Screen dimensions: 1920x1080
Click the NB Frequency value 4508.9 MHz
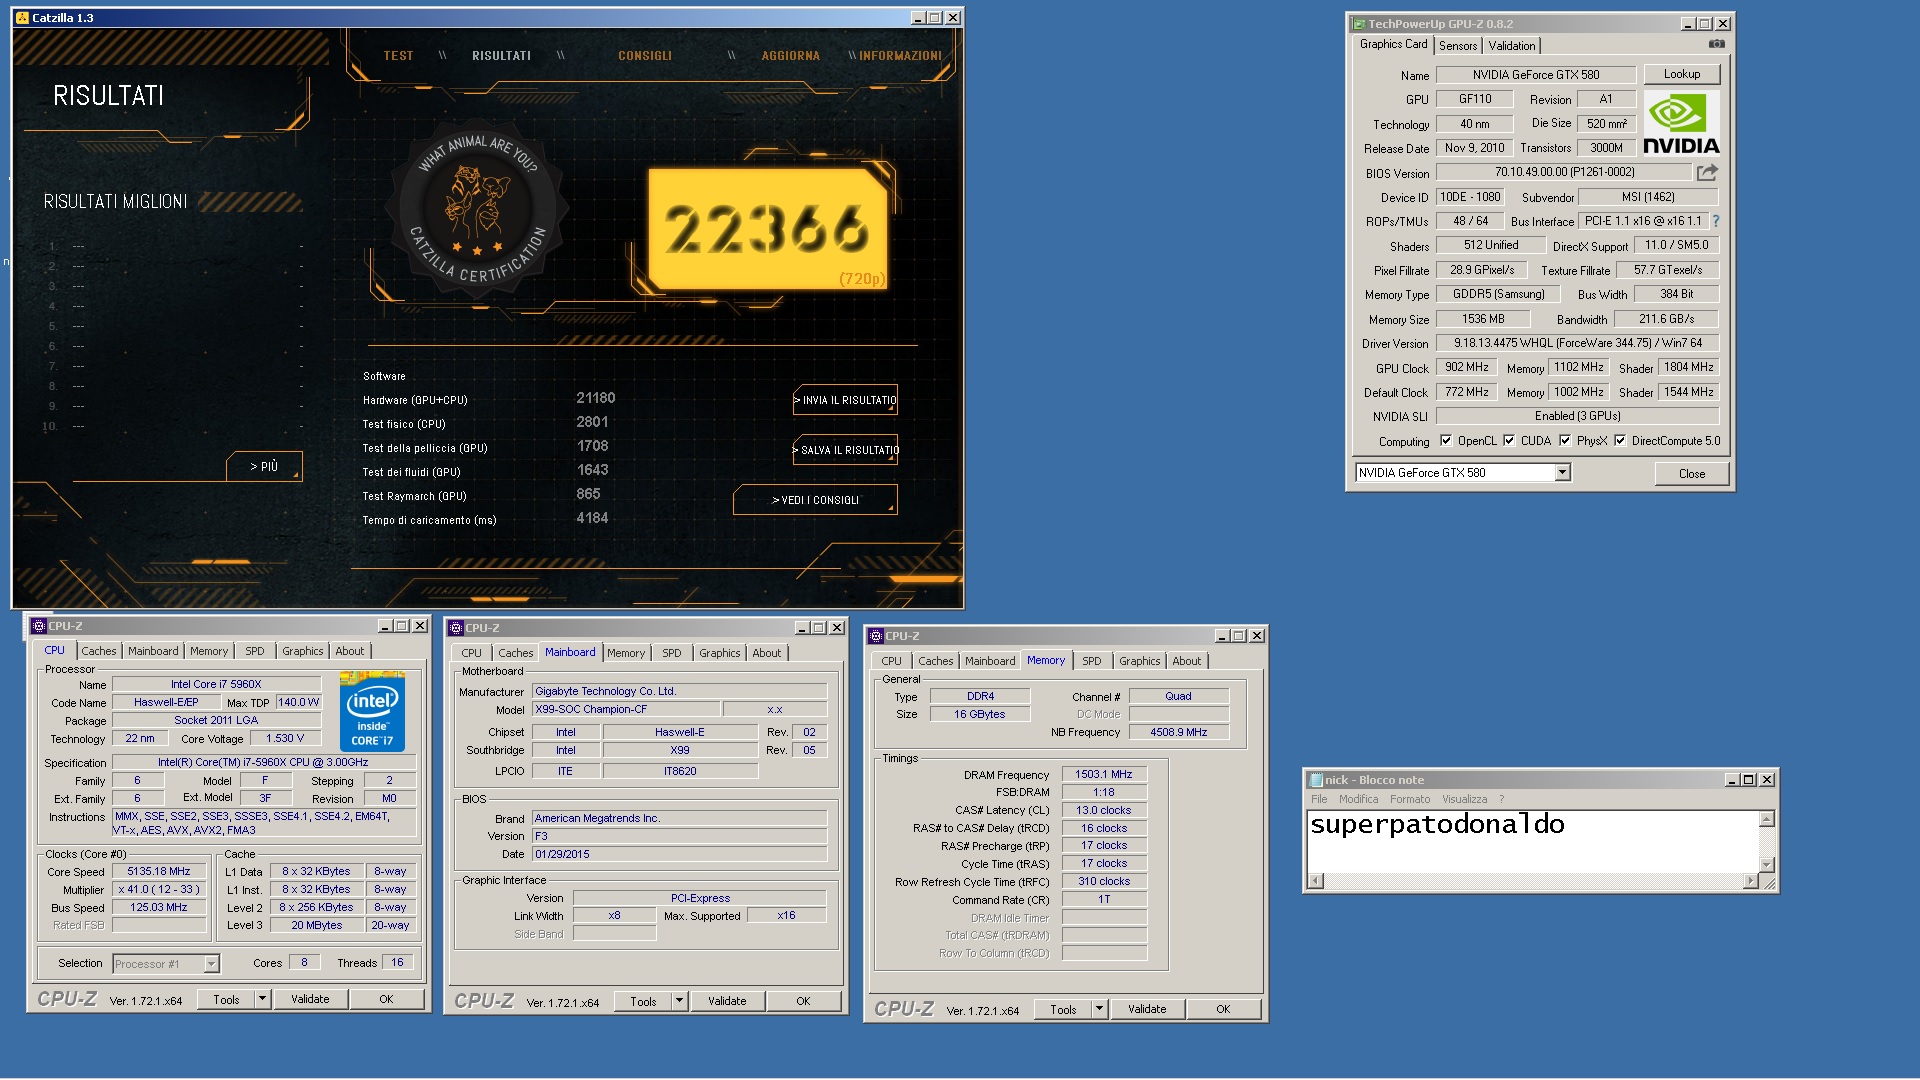click(1179, 732)
